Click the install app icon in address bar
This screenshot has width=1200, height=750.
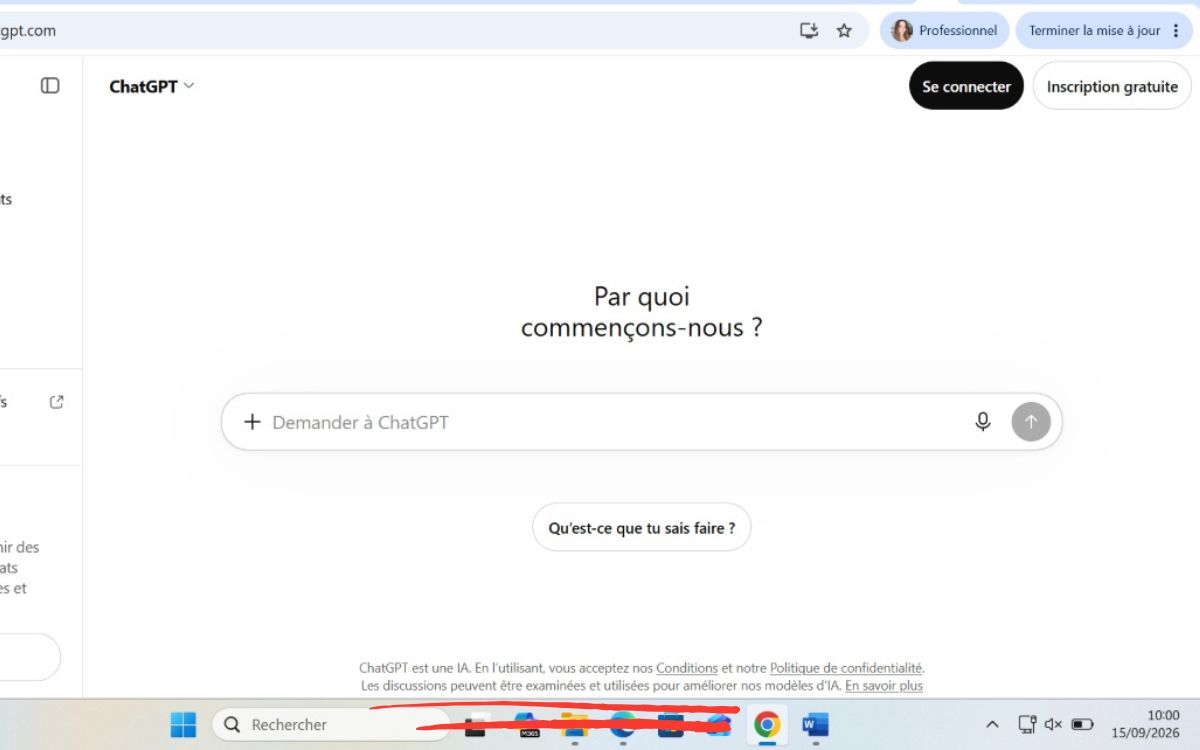pos(809,30)
